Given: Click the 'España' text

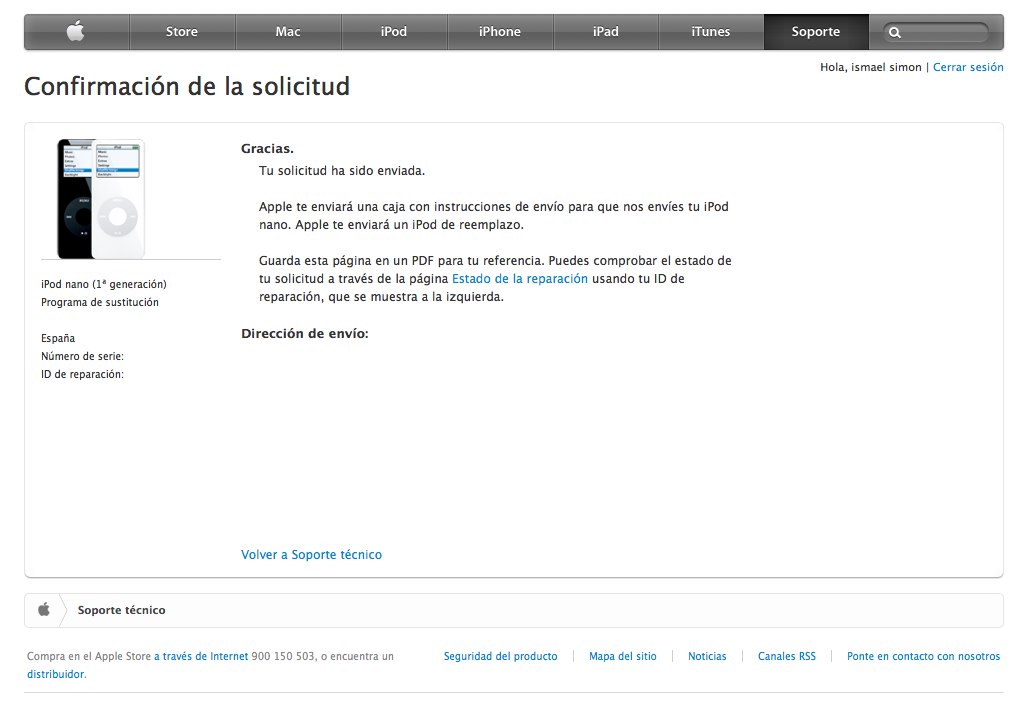Looking at the screenshot, I should 58,338.
